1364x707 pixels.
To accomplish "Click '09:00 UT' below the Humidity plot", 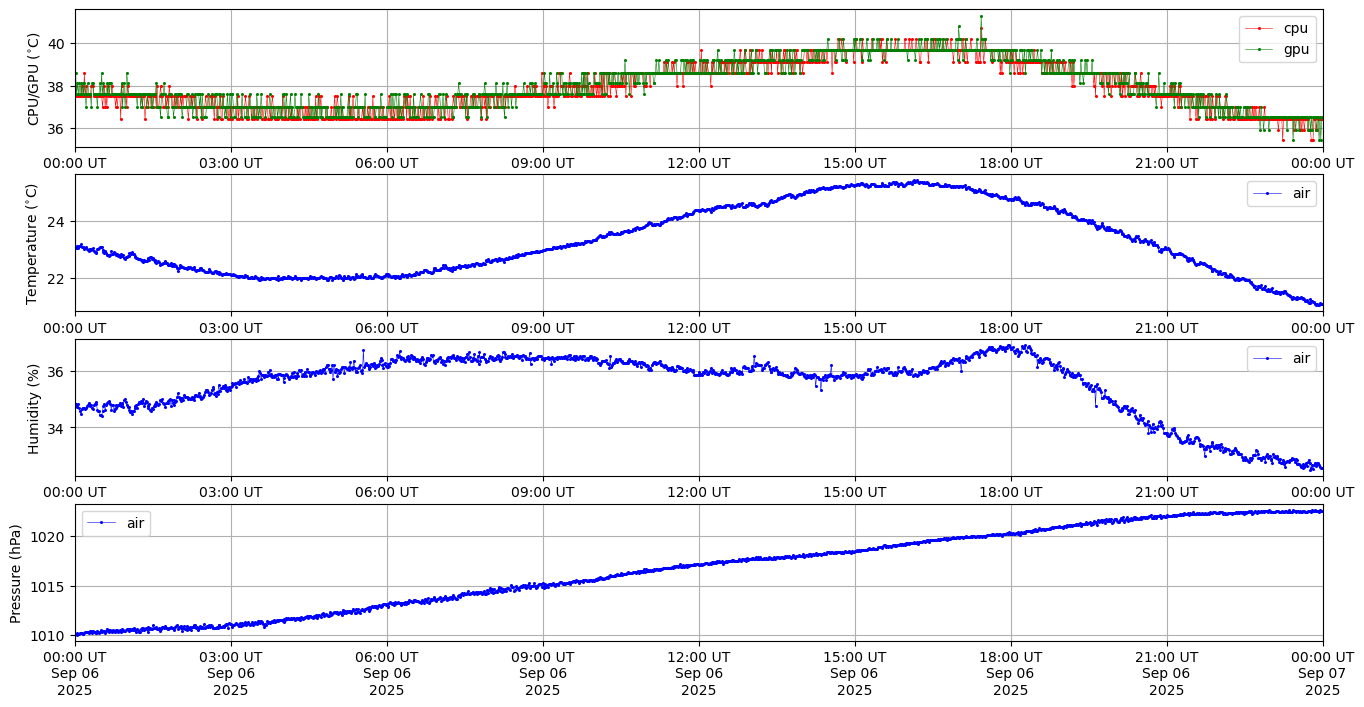I will [543, 493].
